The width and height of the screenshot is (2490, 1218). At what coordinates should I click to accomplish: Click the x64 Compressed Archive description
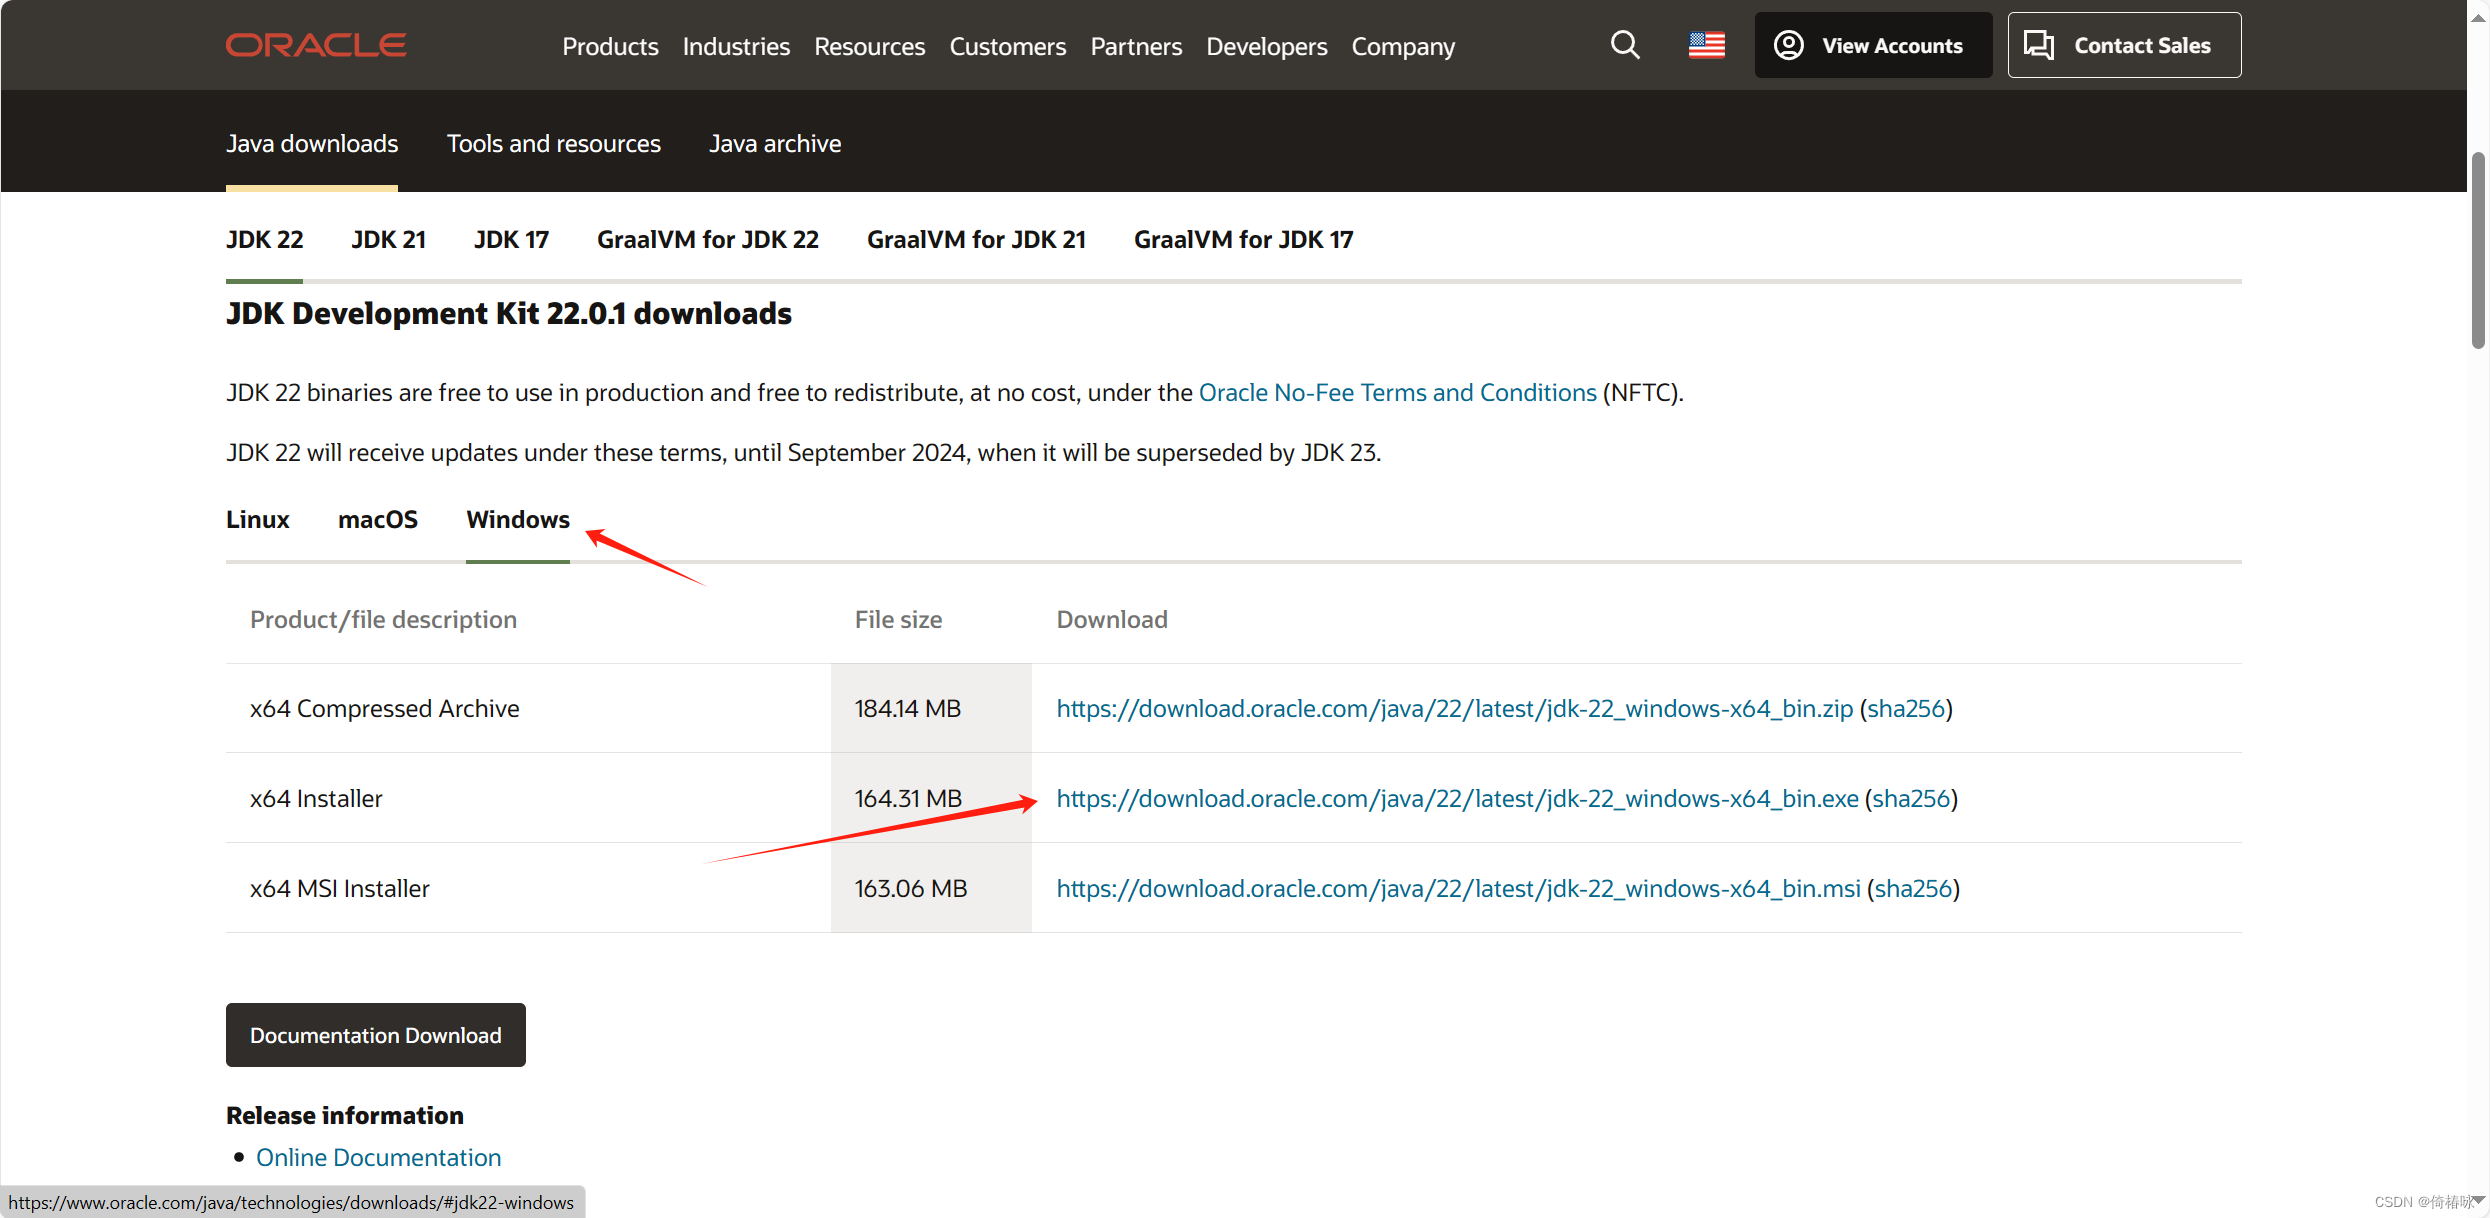[x=384, y=708]
